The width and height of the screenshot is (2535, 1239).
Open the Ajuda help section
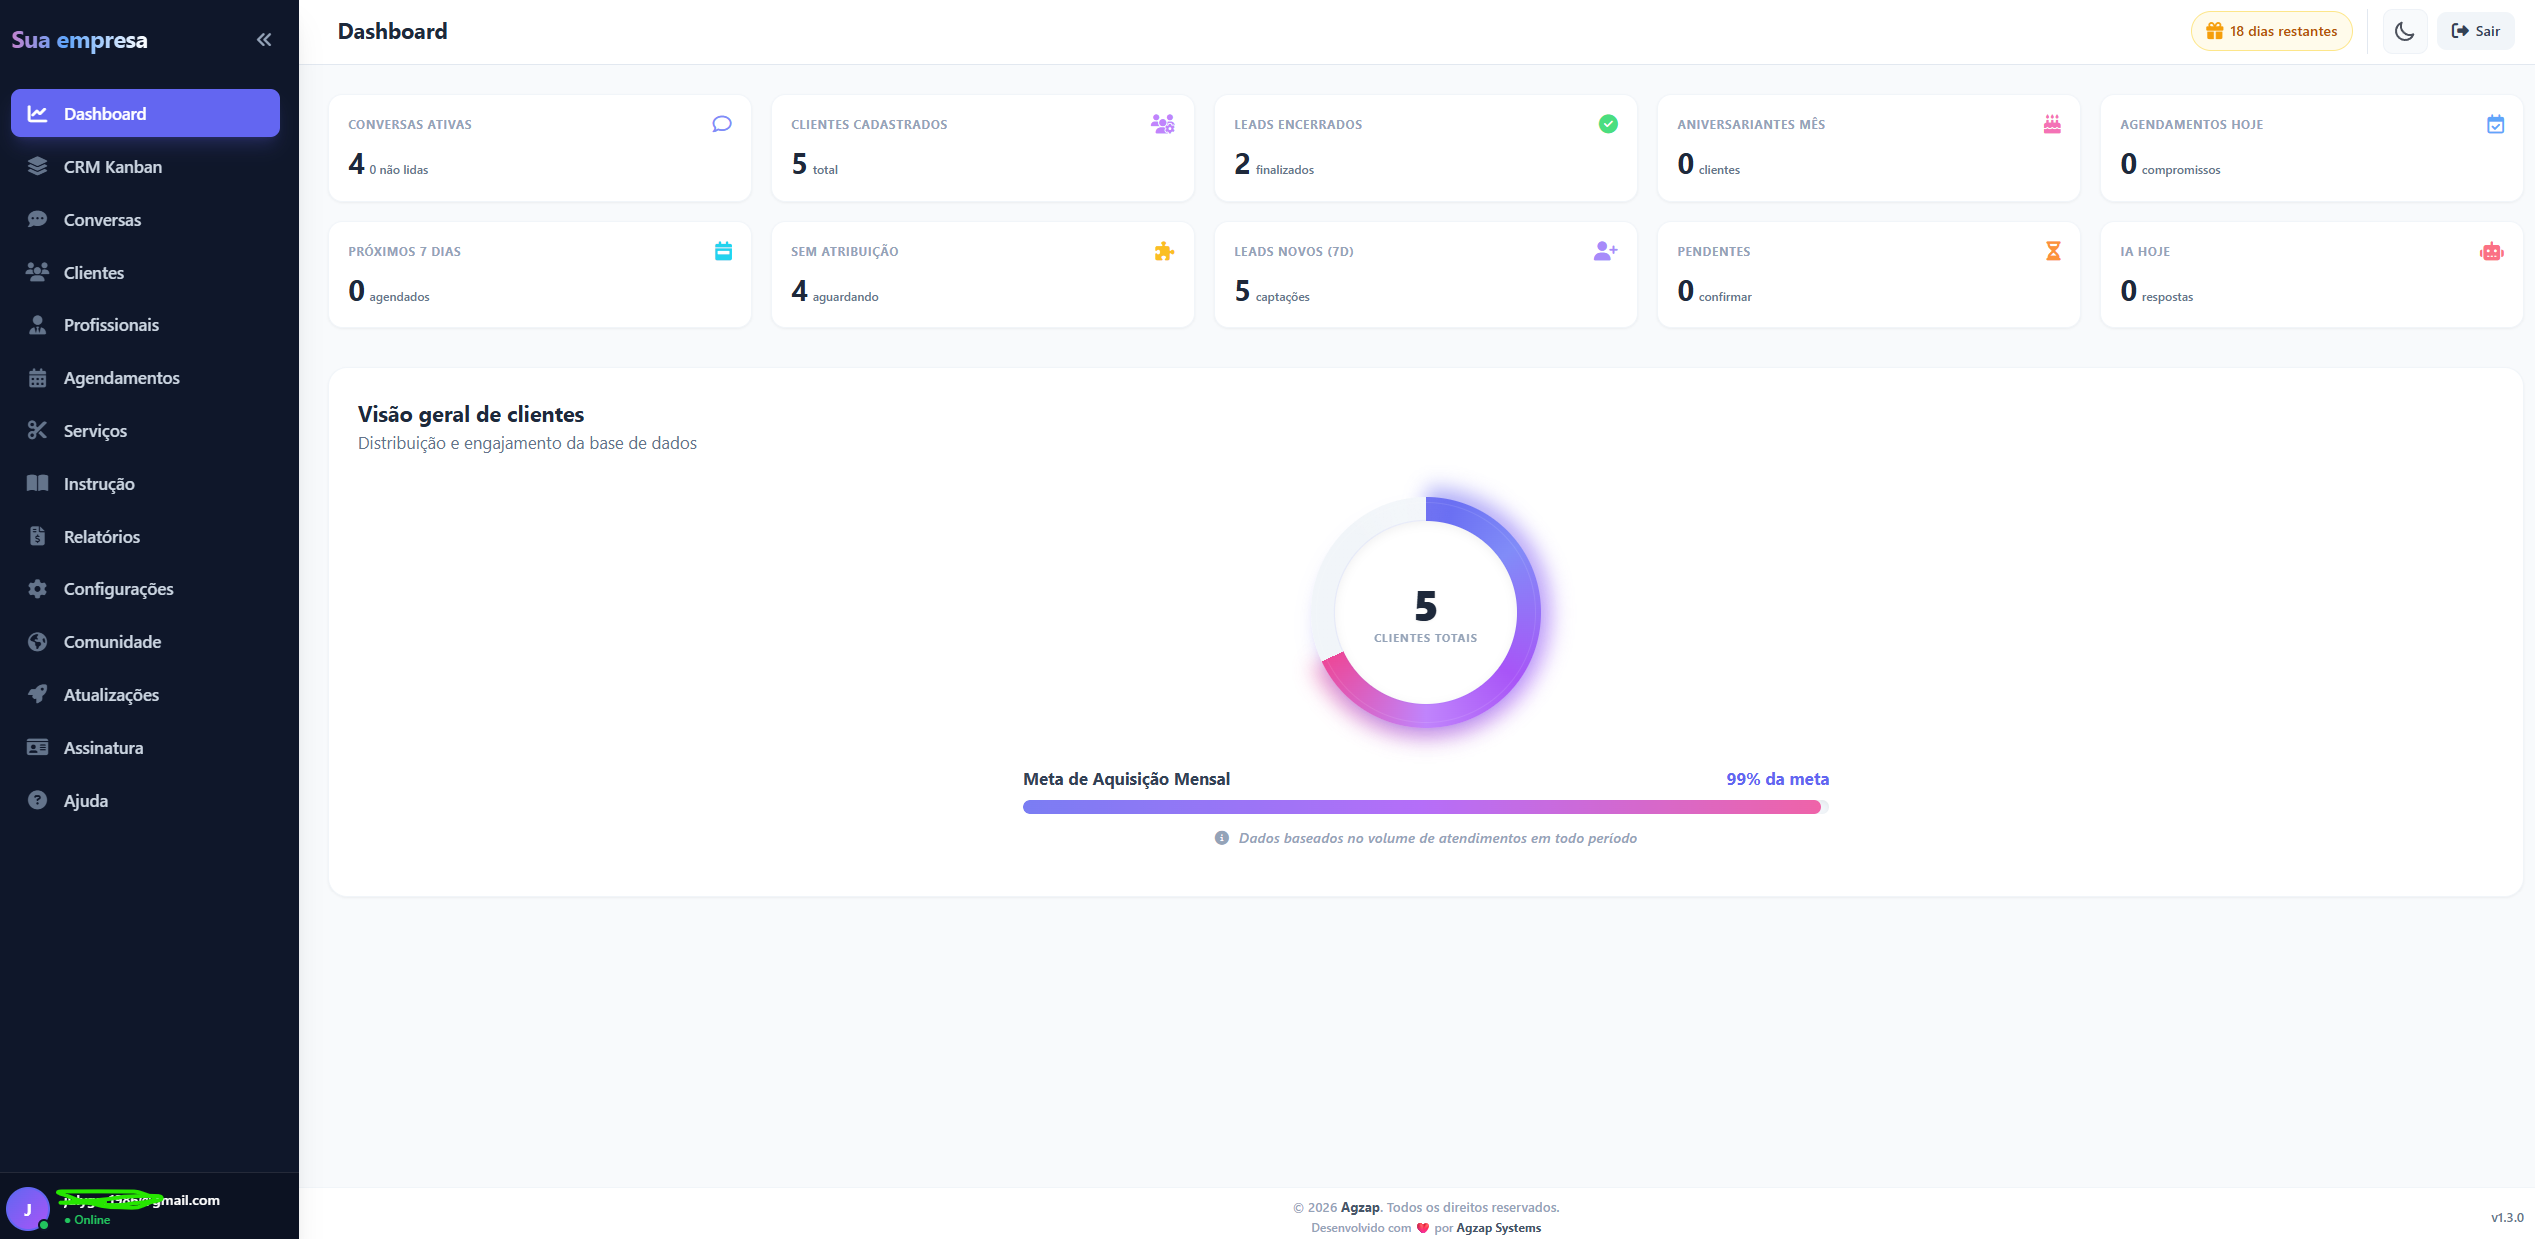pos(85,800)
